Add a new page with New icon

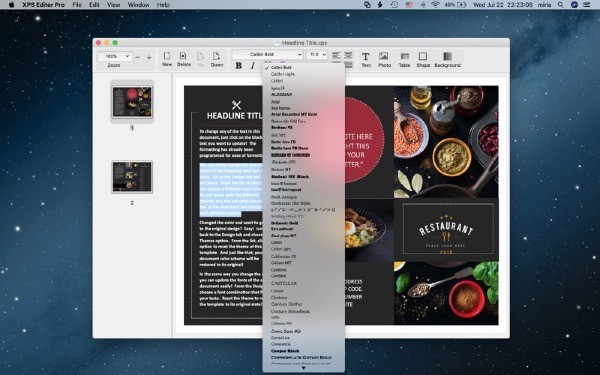click(x=167, y=59)
